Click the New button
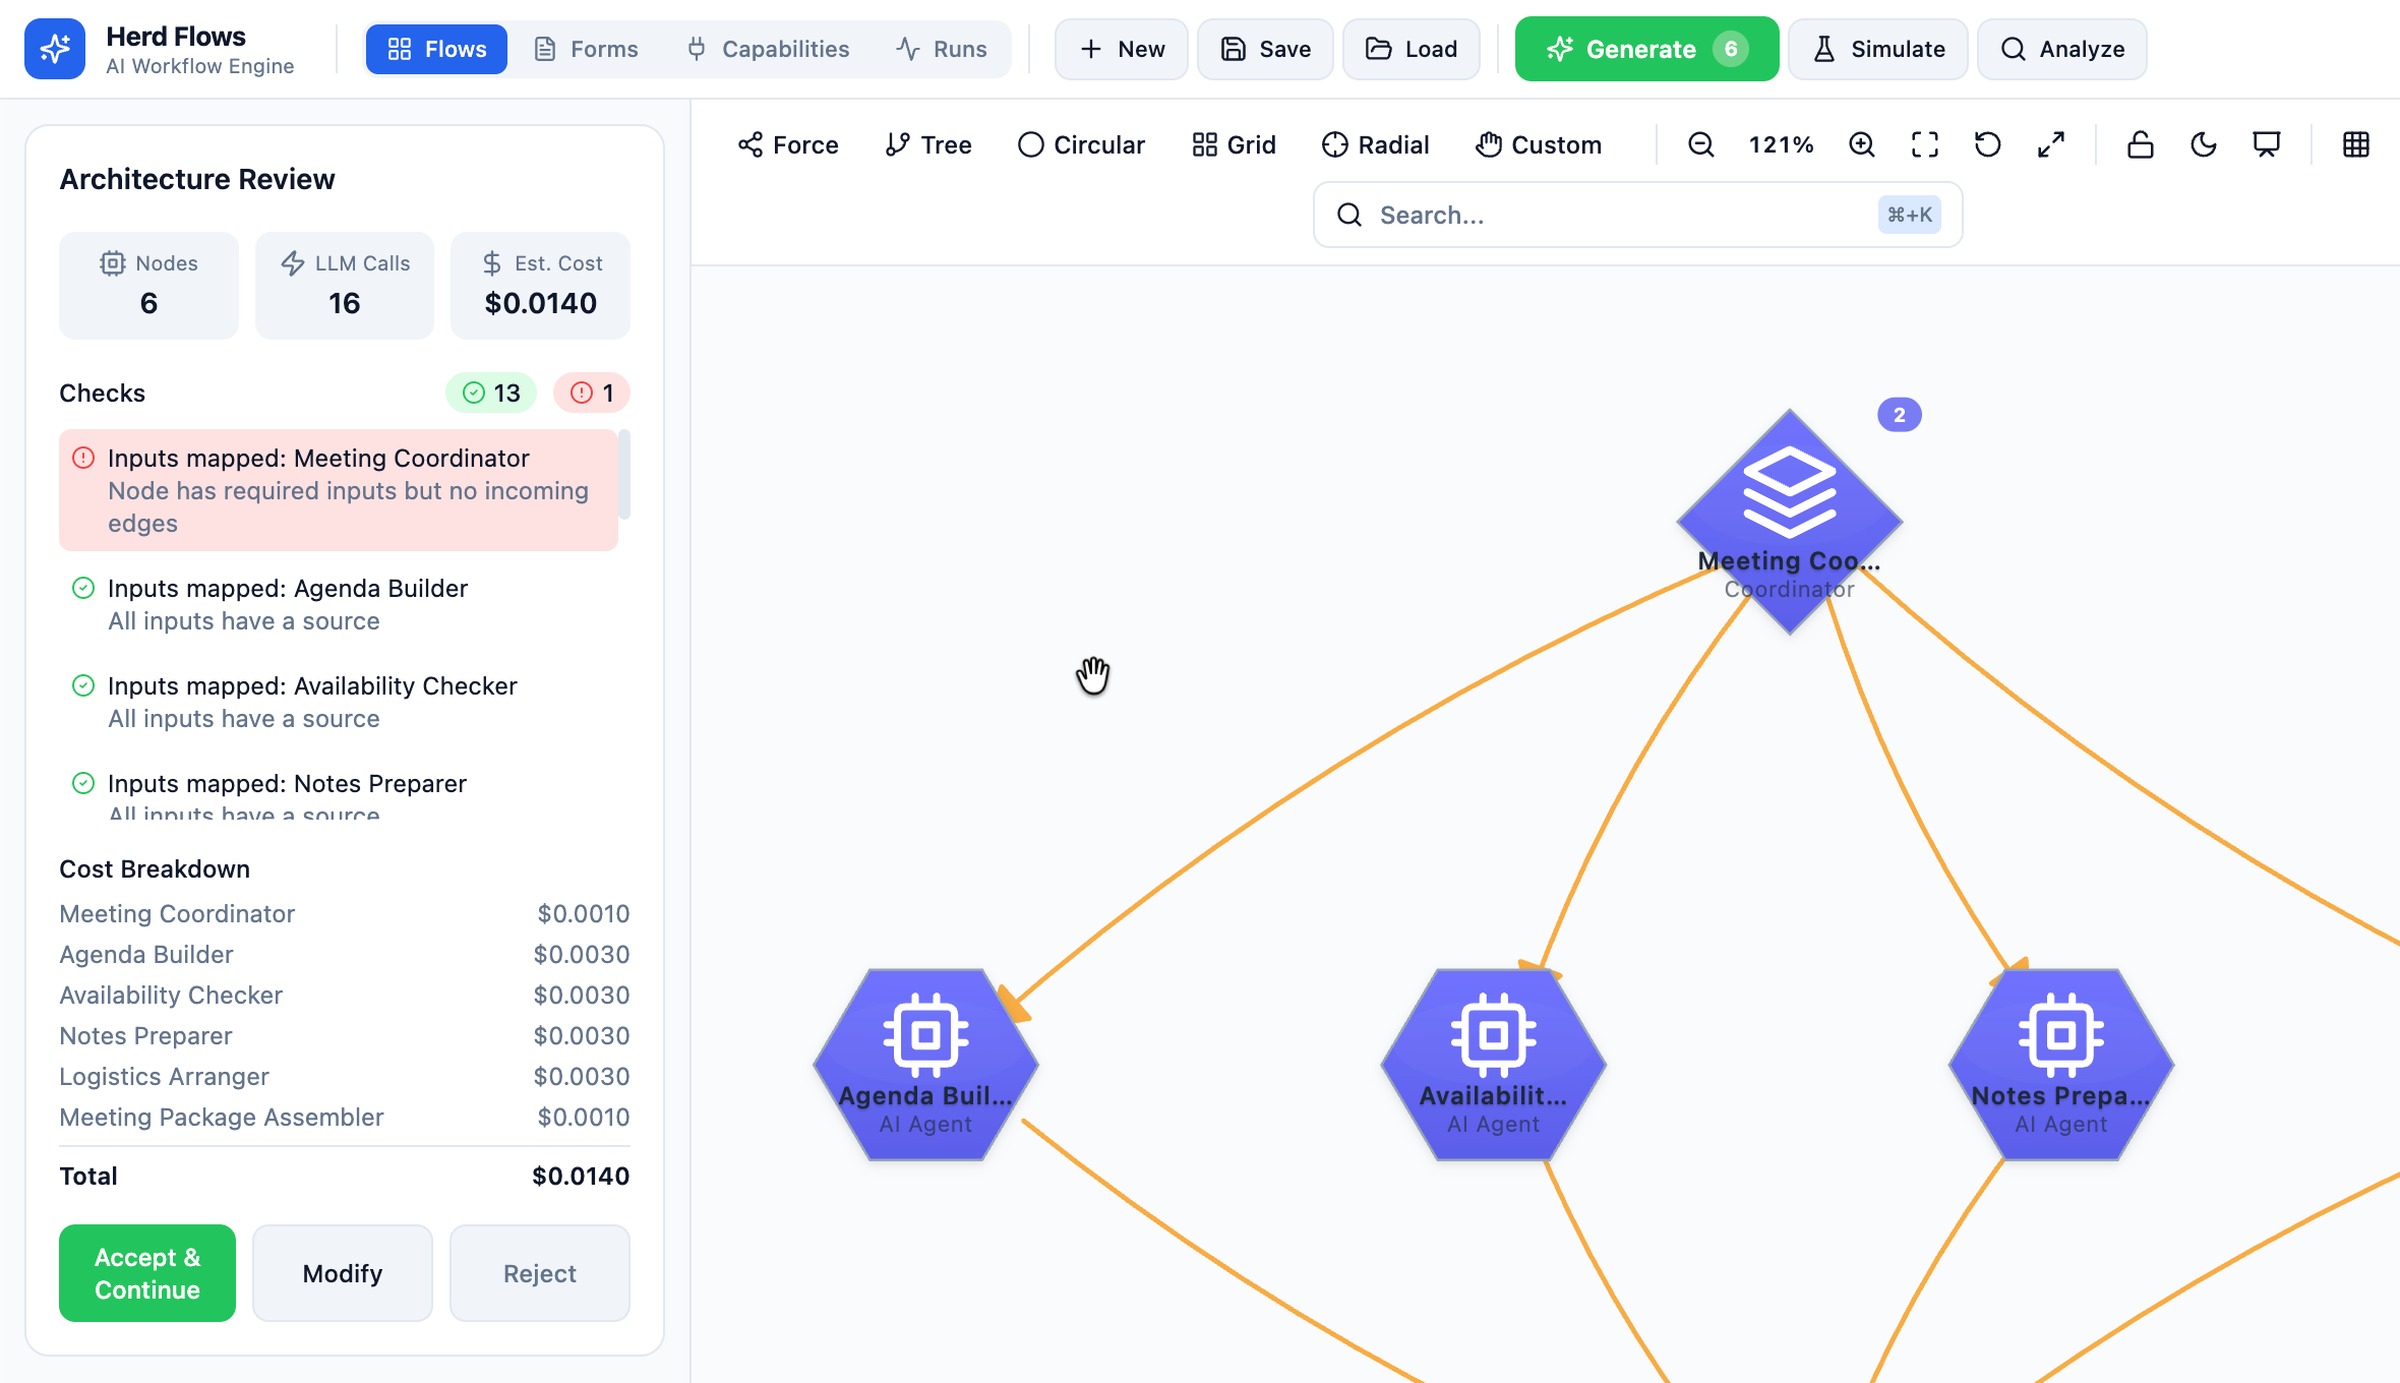Image resolution: width=2400 pixels, height=1383 pixels. (x=1121, y=49)
